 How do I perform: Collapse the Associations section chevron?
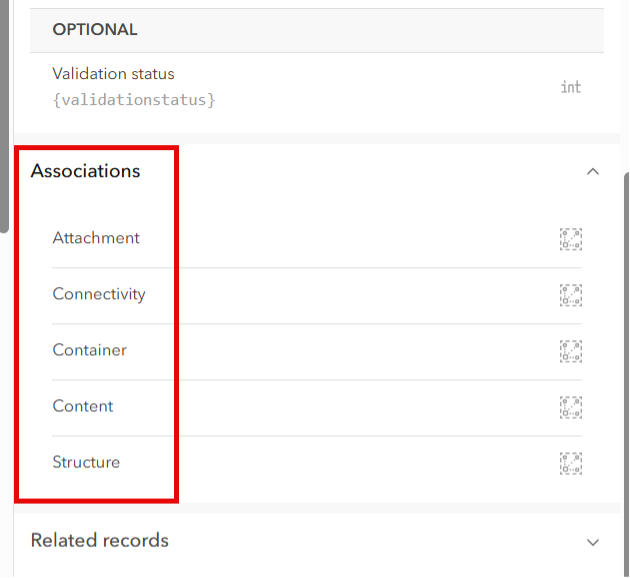click(x=593, y=171)
